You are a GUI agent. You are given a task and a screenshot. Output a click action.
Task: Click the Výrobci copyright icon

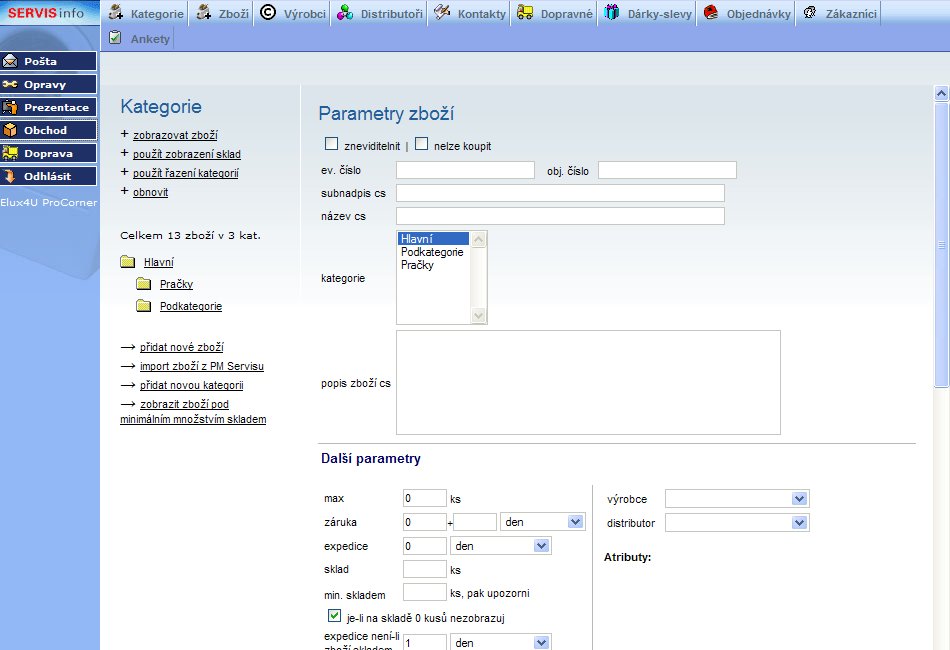pyautogui.click(x=268, y=12)
